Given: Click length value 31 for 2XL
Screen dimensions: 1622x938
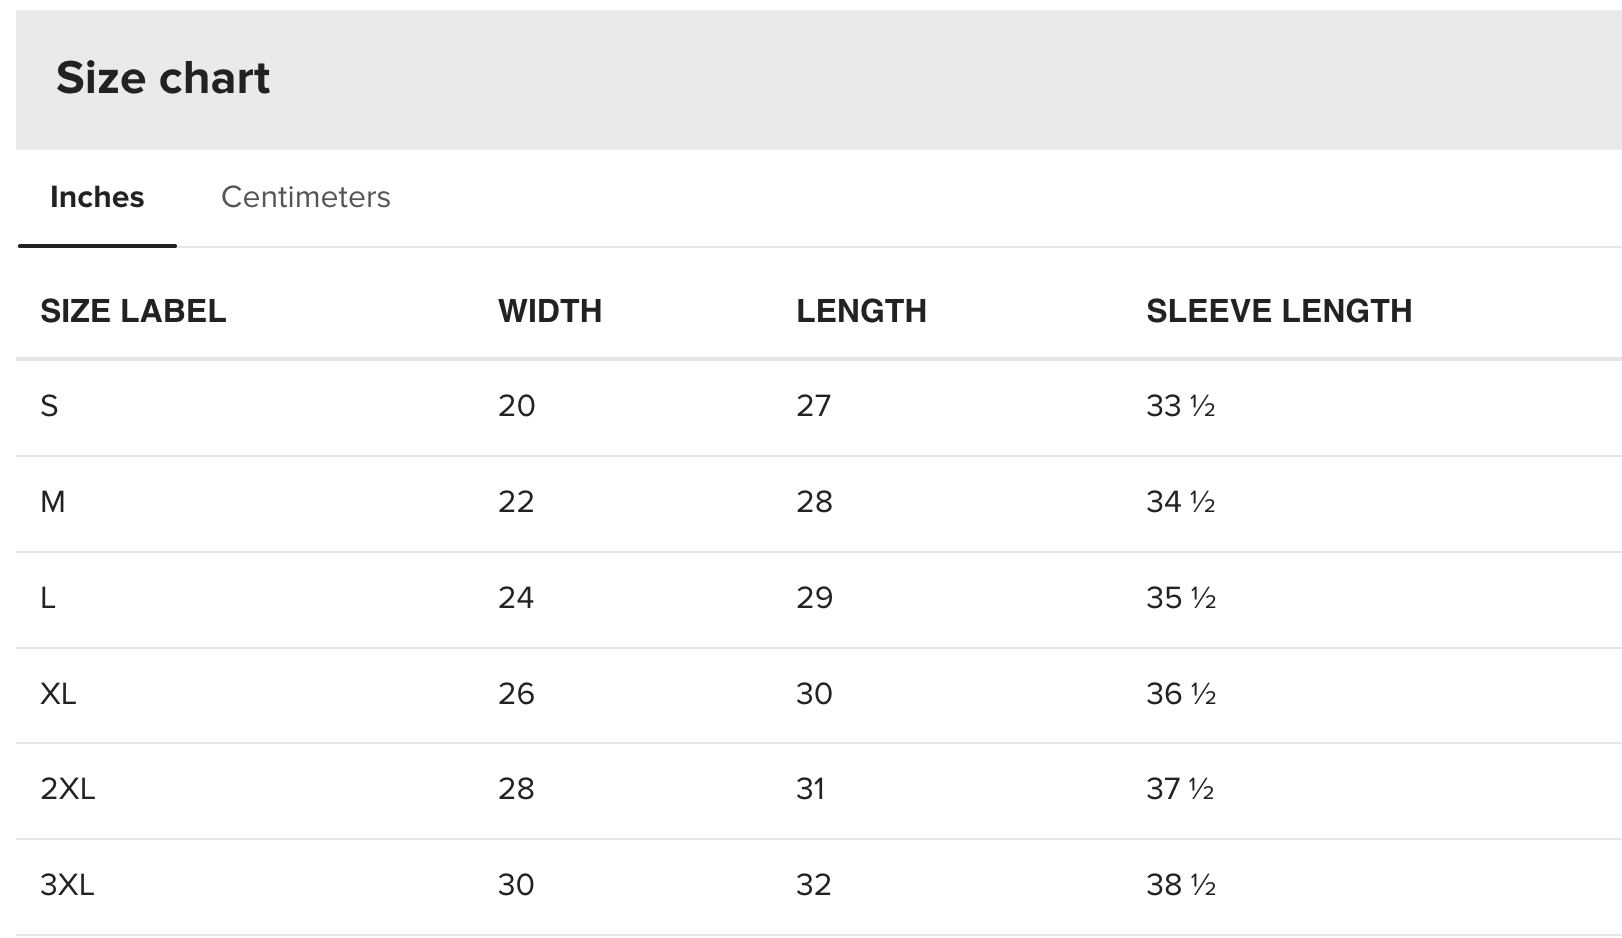Looking at the screenshot, I should pos(811,789).
